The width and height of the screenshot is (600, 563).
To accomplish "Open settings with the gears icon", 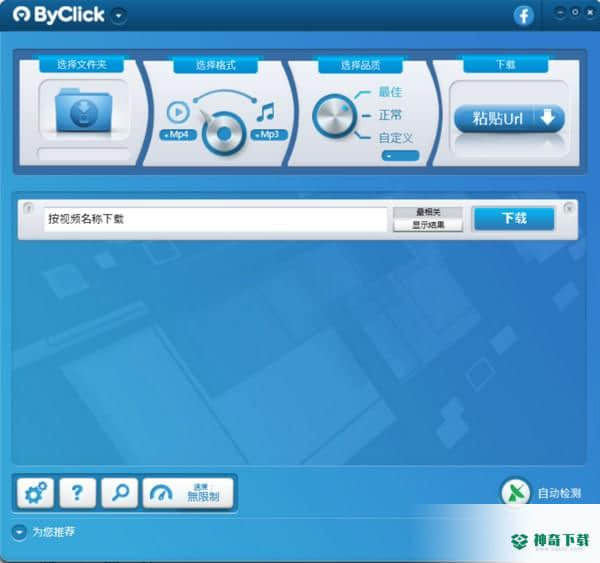I will click(x=35, y=493).
